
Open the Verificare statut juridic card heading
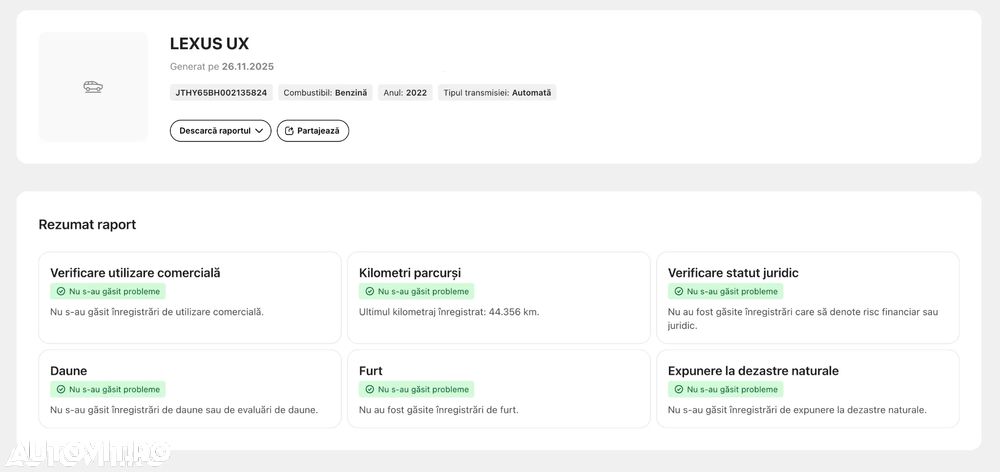coord(733,273)
